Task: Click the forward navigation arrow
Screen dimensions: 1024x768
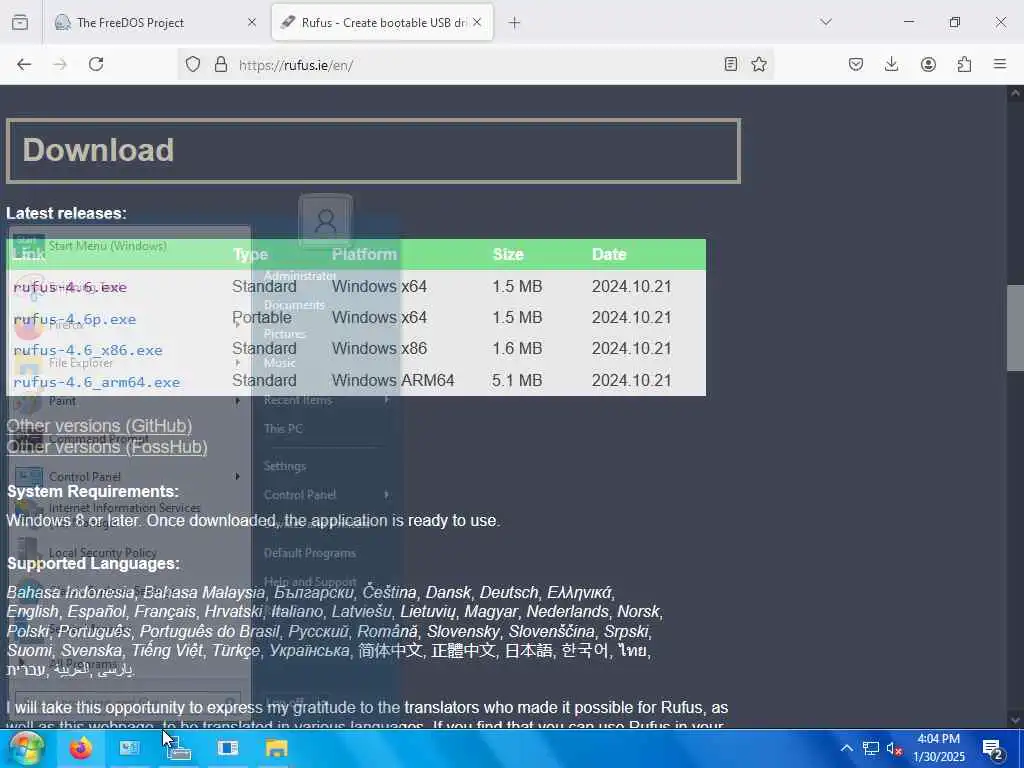Action: click(60, 64)
